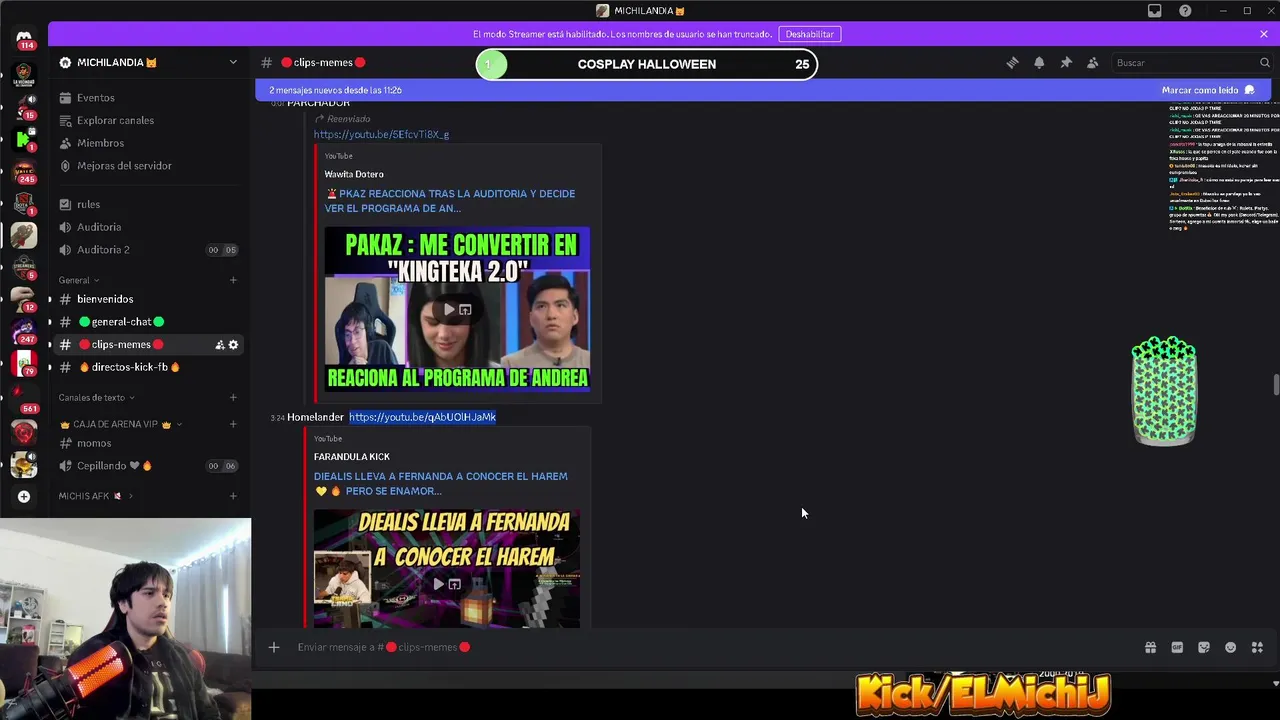This screenshot has height=720, width=1280.
Task: Click plus icon beside Canales de texto
Action: tap(233, 398)
